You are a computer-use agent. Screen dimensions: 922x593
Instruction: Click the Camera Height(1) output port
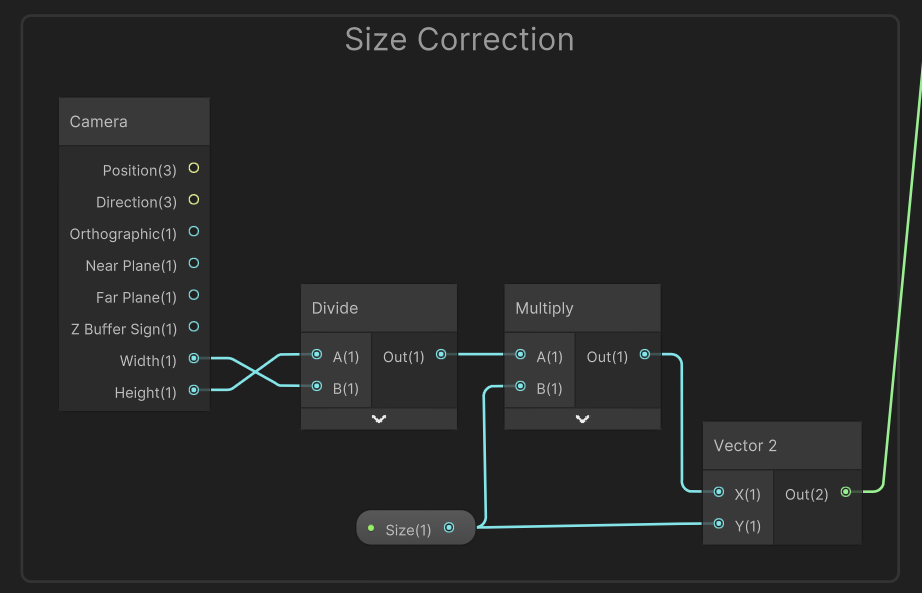tap(194, 390)
